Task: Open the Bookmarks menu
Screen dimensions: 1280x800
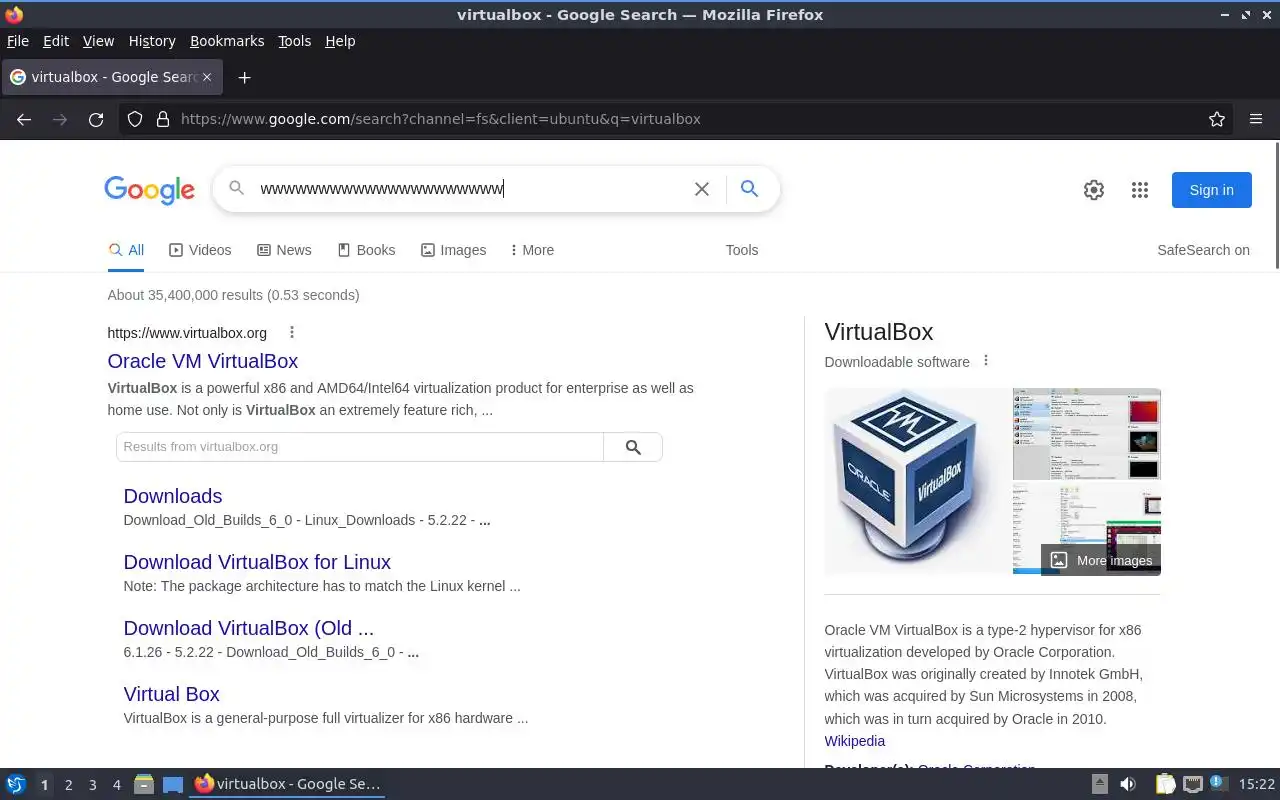Action: click(227, 41)
